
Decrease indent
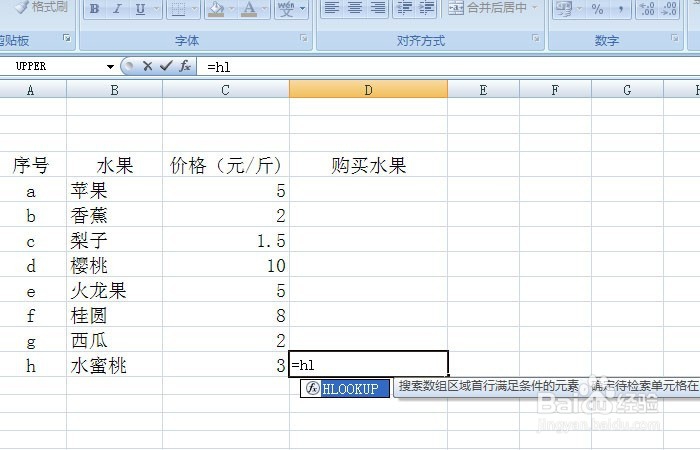404,8
